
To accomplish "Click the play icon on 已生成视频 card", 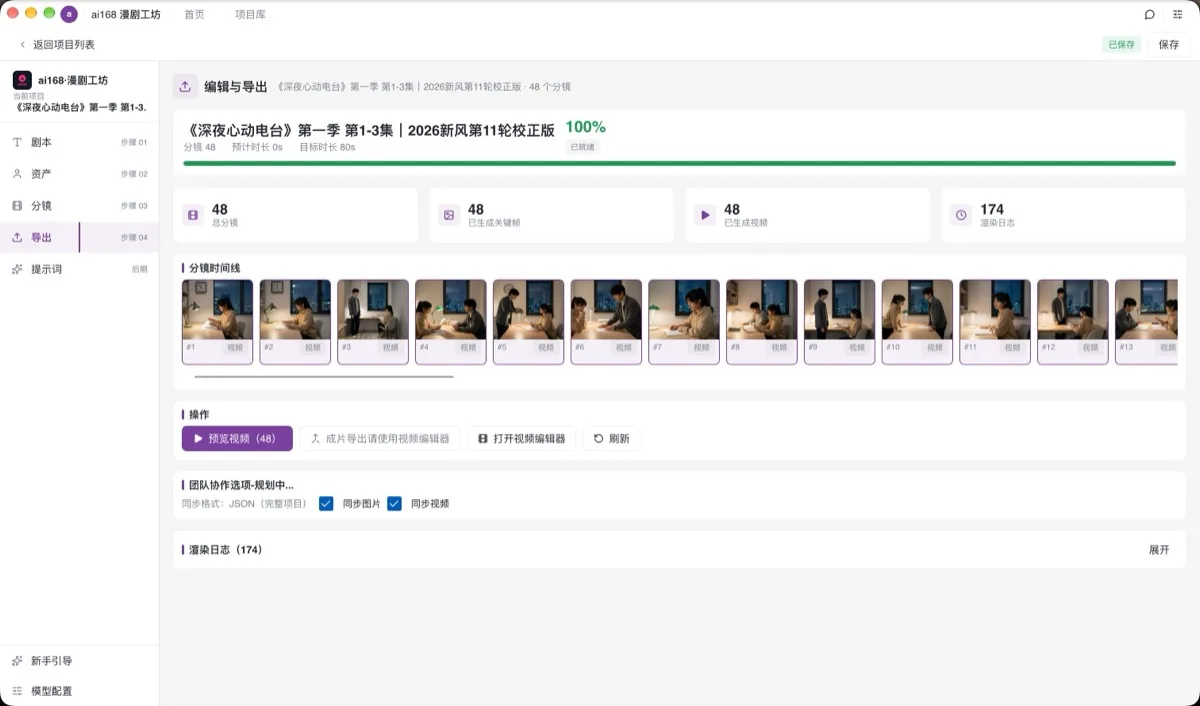I will click(x=705, y=215).
